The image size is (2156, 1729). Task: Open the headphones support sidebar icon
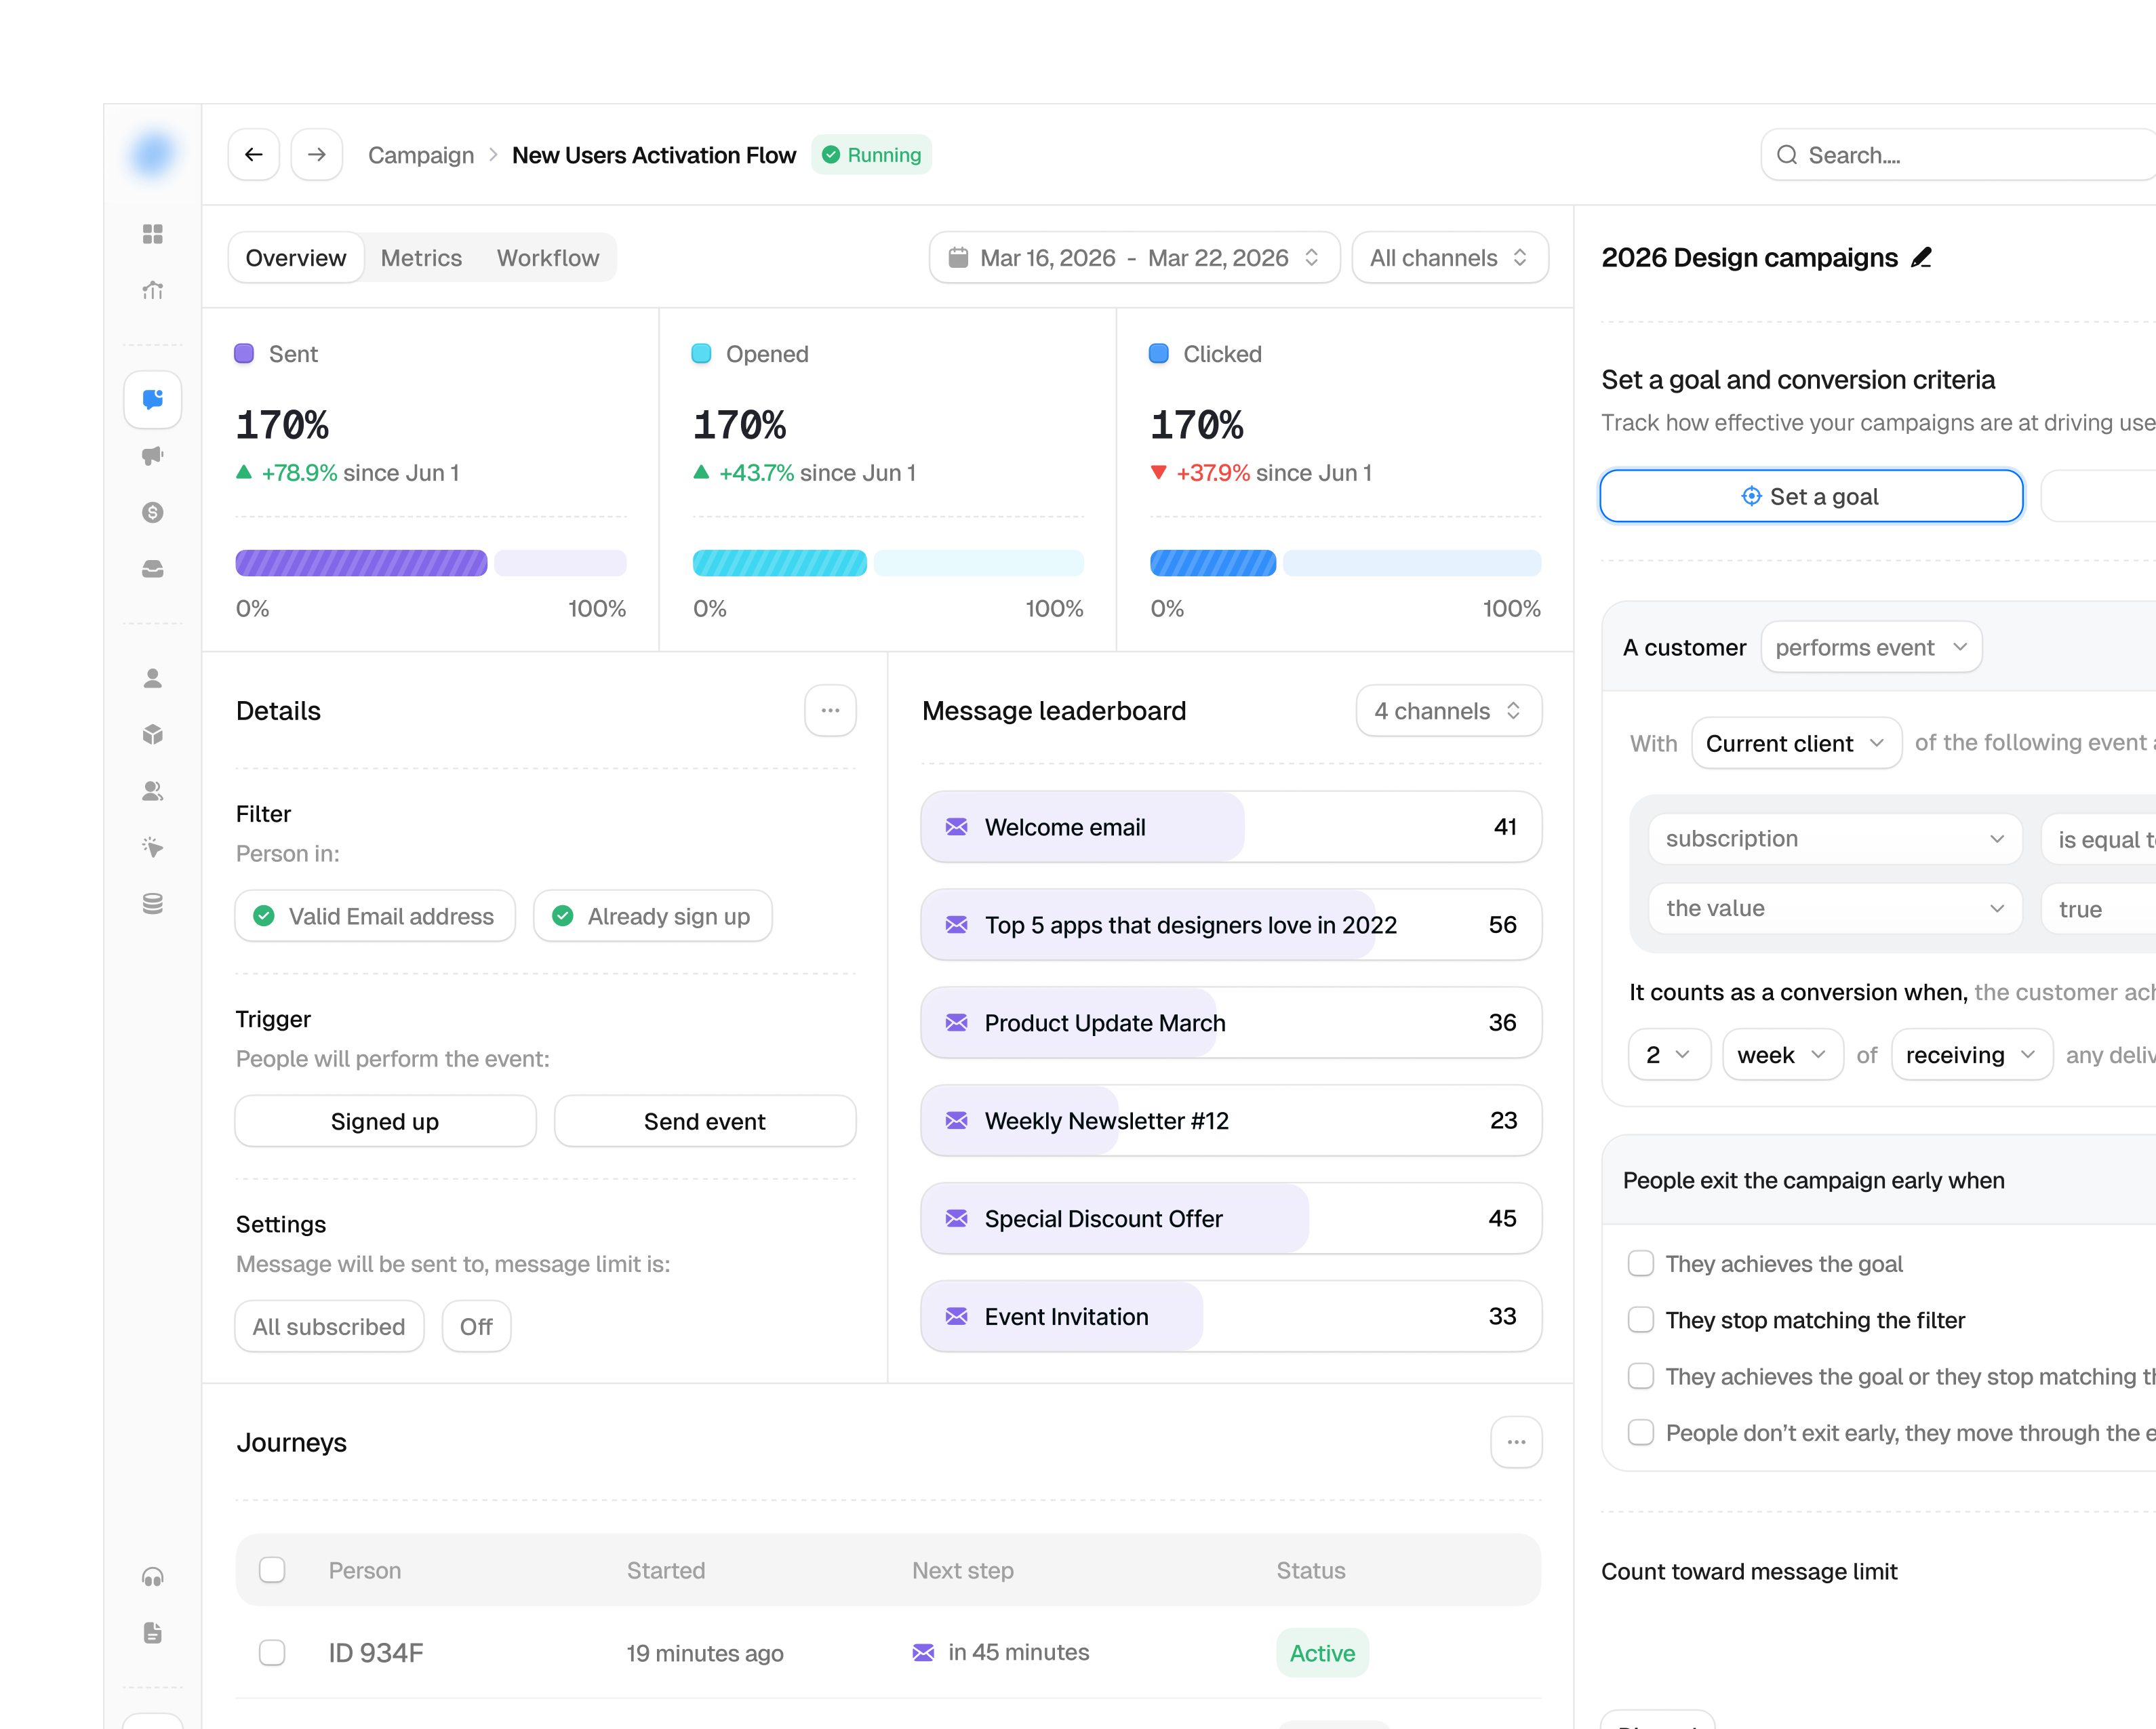152,1577
